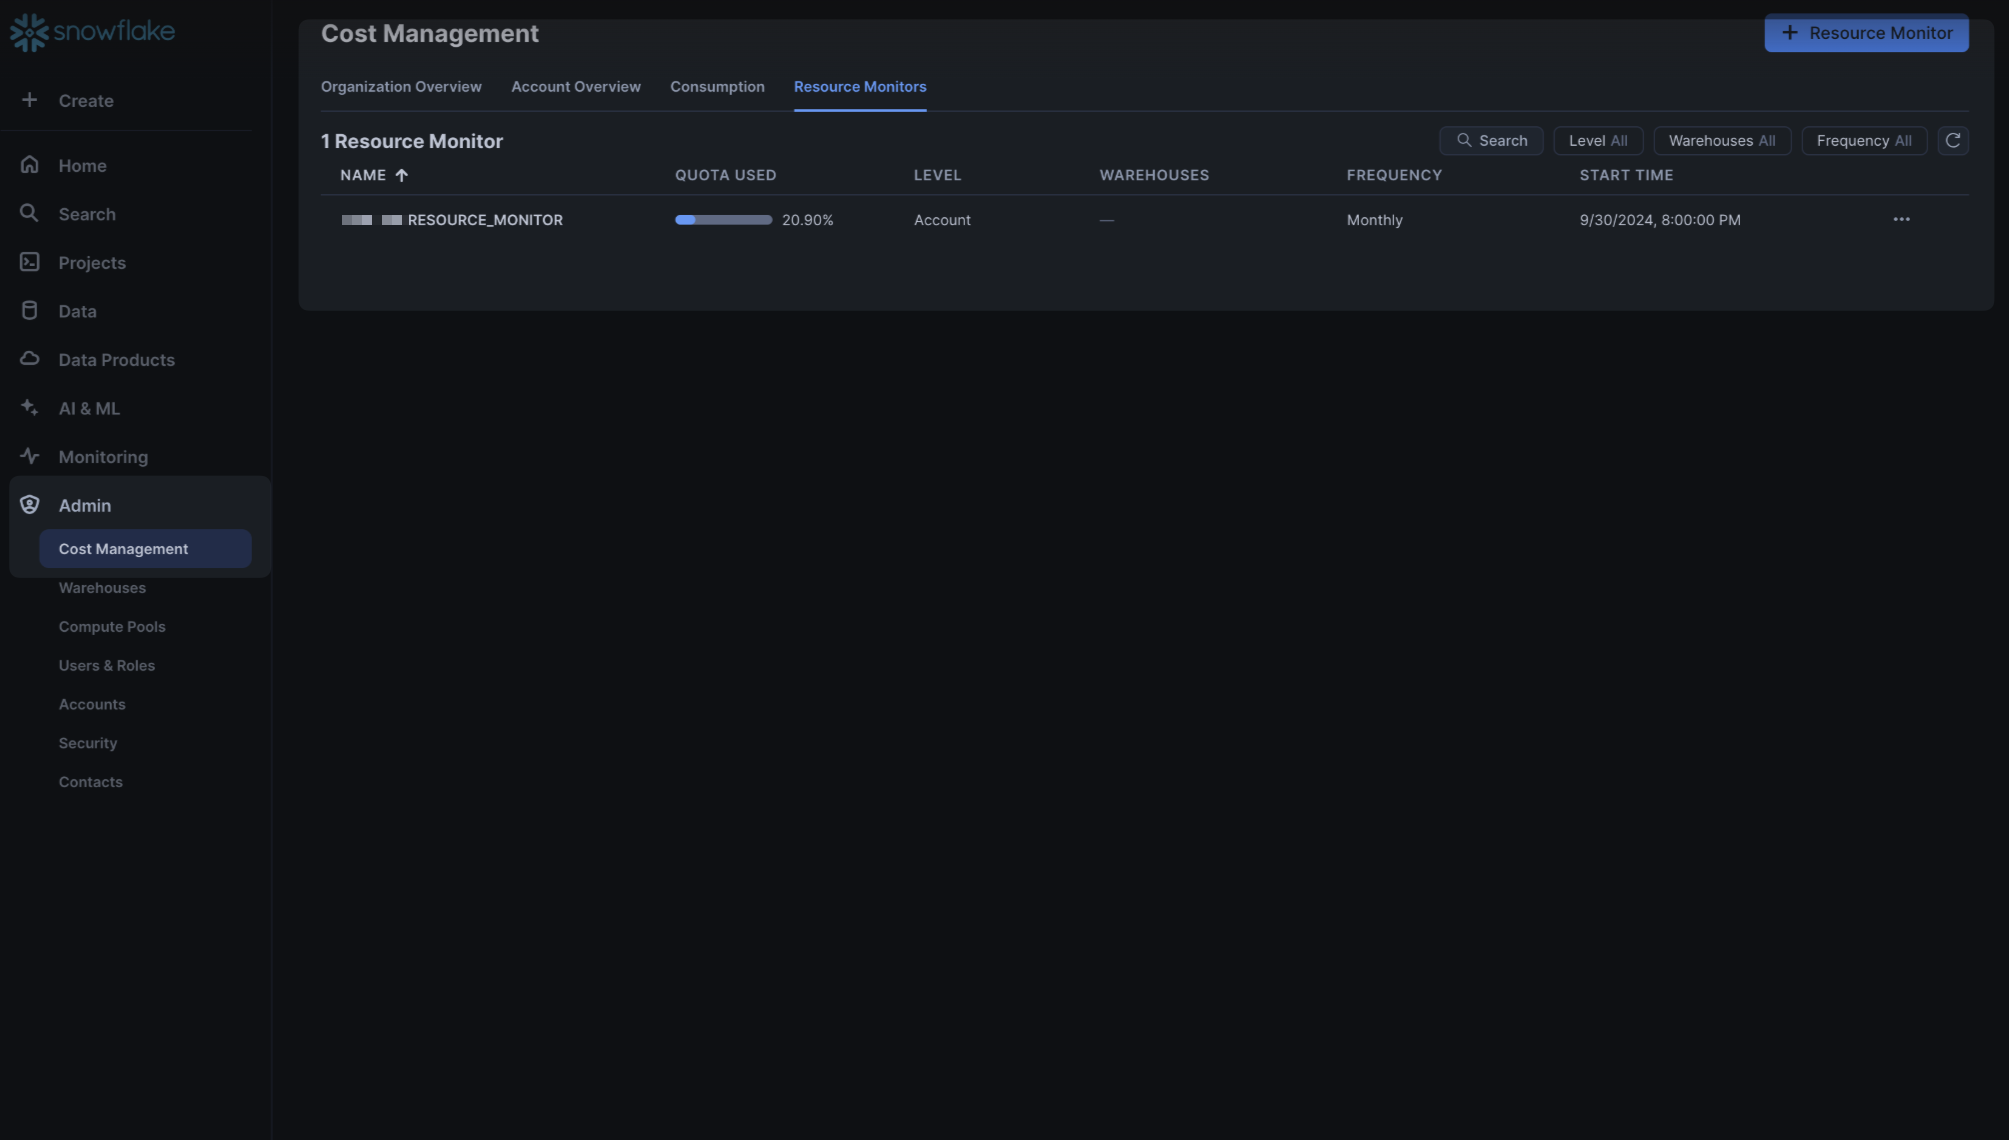This screenshot has width=2009, height=1140.
Task: Open the more options menu for RESOURCE_MONITOR
Action: (1901, 219)
